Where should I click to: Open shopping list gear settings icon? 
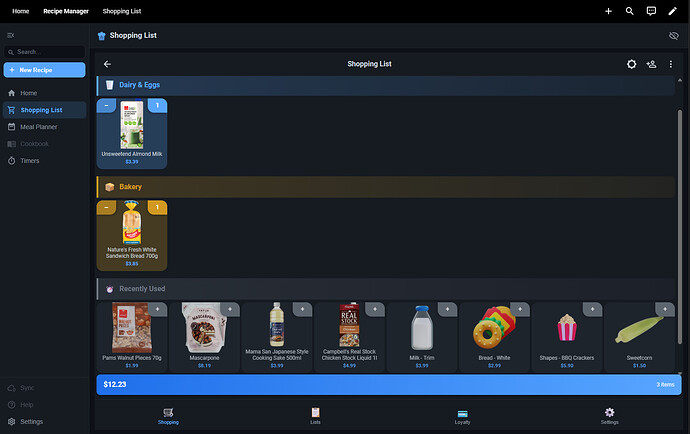631,64
